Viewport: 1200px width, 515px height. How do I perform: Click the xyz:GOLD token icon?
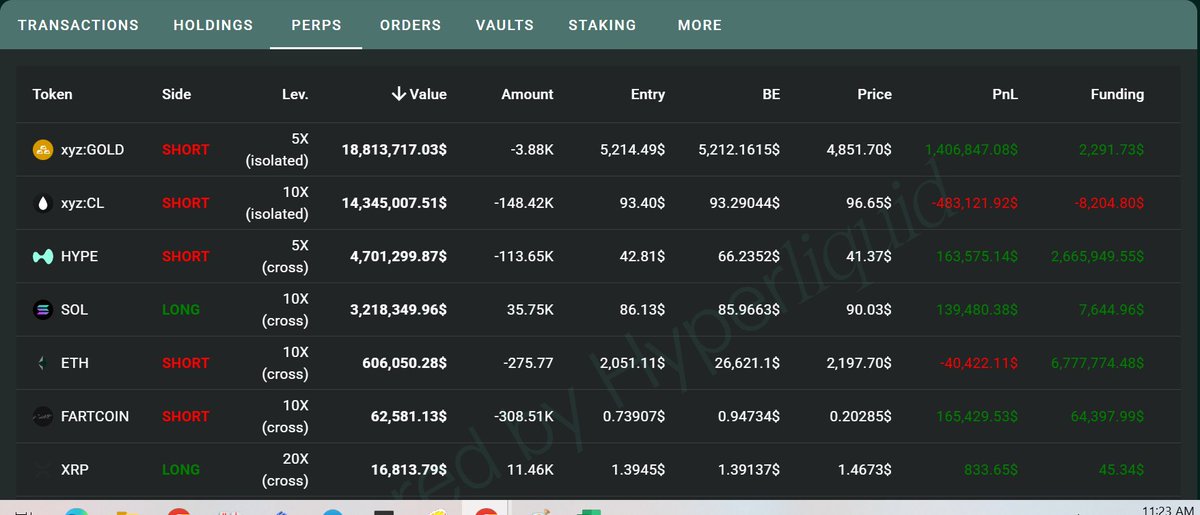pyautogui.click(x=43, y=150)
